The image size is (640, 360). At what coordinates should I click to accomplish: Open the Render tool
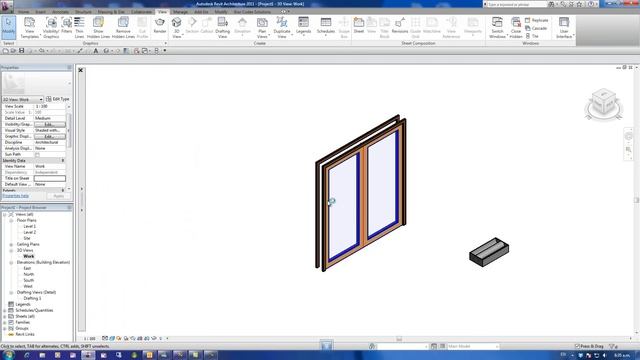tap(160, 25)
